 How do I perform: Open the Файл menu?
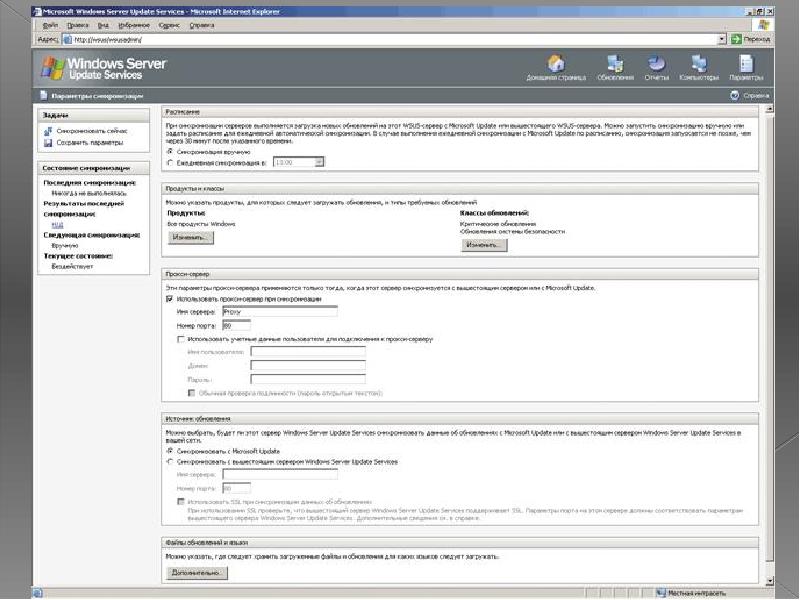pyautogui.click(x=50, y=25)
